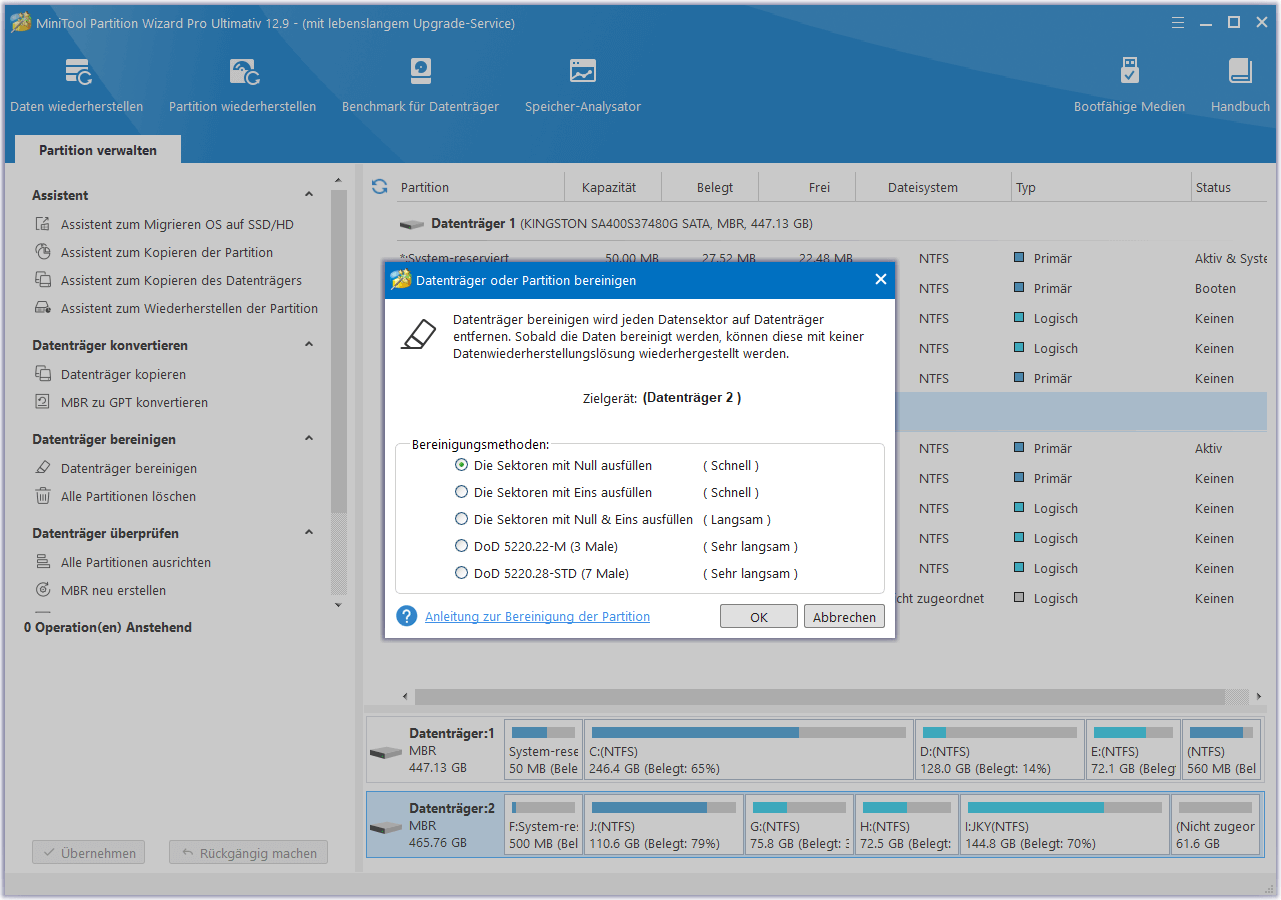Select E:(NTFS) 72.1 GB partition block
Viewport: 1281px width, 900px height.
pyautogui.click(x=1132, y=750)
